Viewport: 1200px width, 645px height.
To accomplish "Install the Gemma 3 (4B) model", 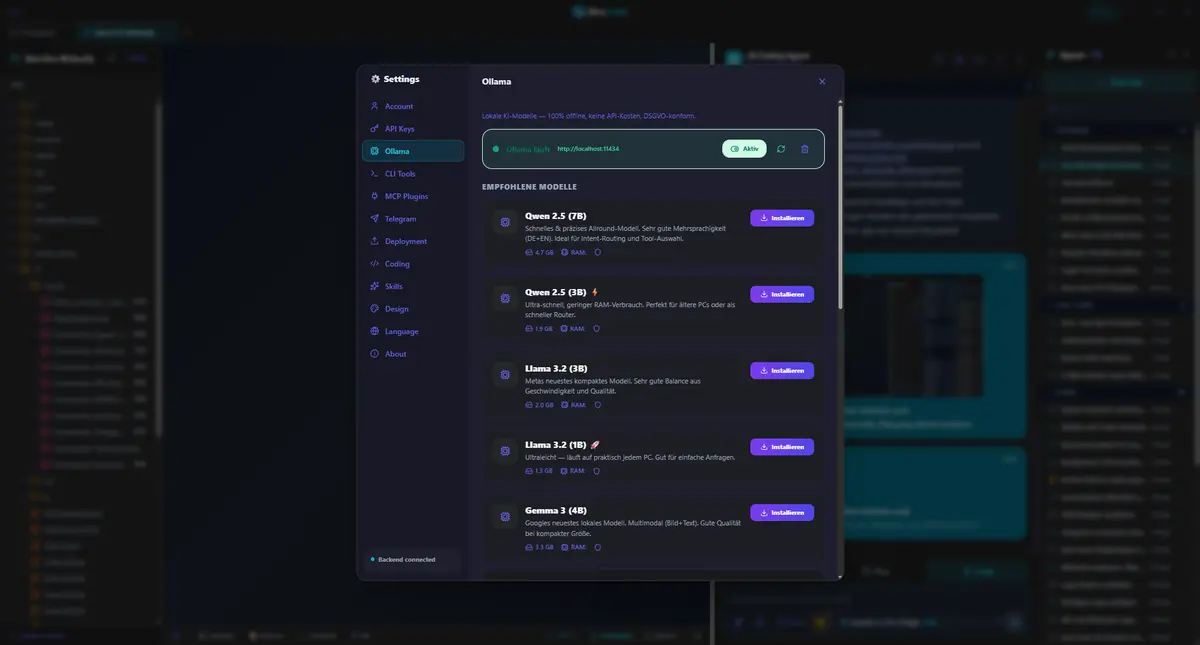I will pyautogui.click(x=782, y=513).
